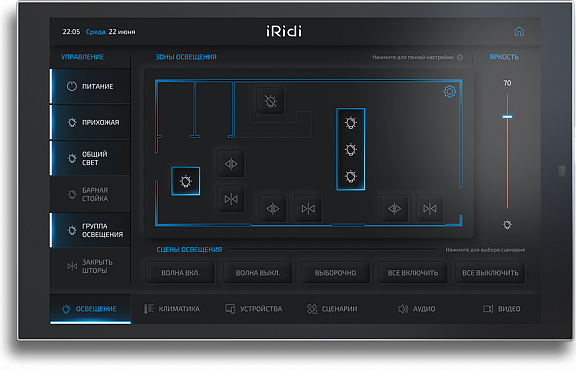Image resolution: width=576 pixels, height=370 pixels.
Task: Go to the home screen icon
Action: [519, 31]
